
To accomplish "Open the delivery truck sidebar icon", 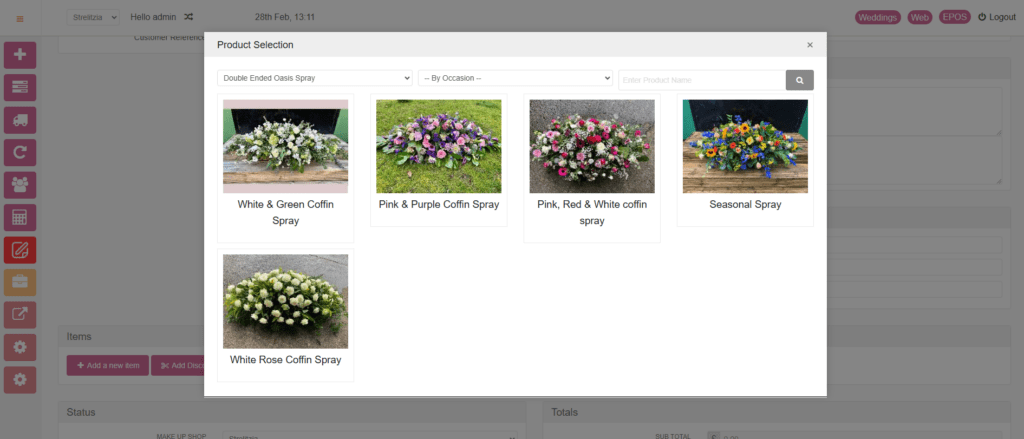I will coord(20,120).
